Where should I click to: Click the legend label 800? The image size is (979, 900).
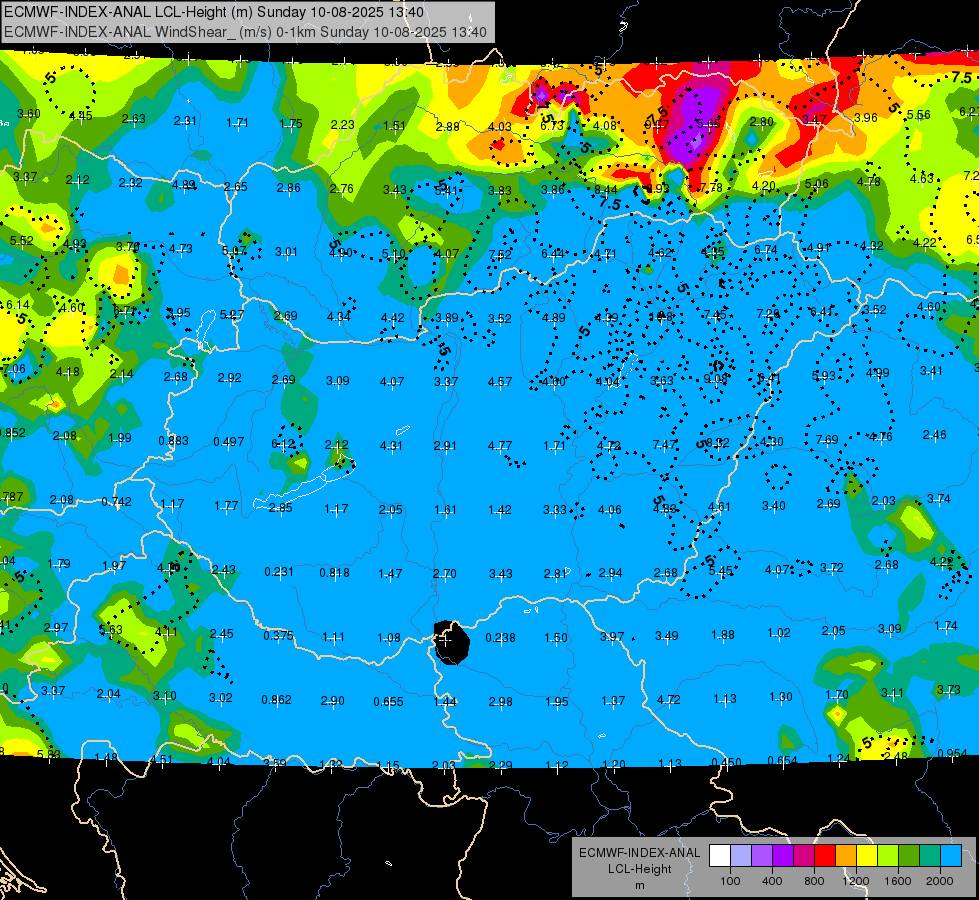click(x=814, y=881)
